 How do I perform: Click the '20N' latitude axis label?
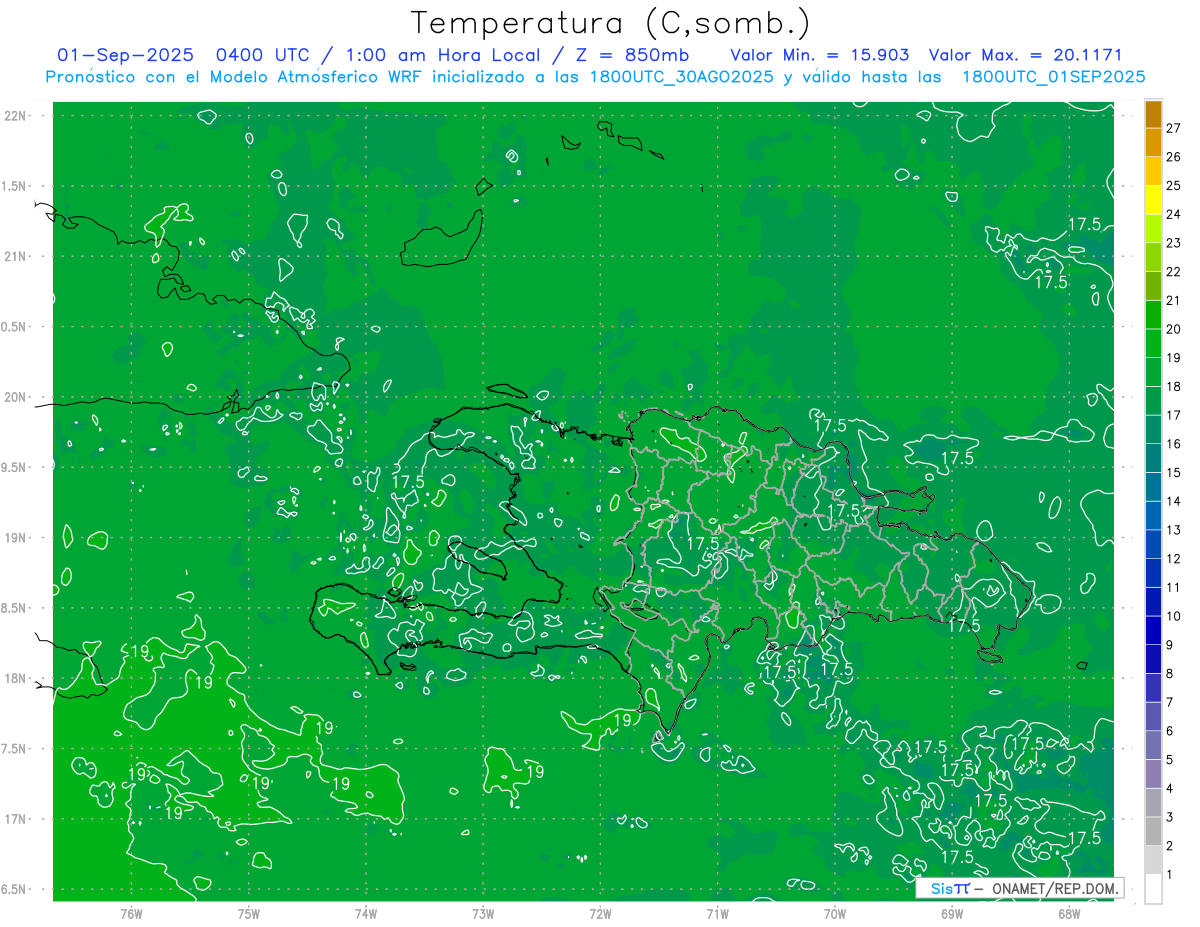pos(16,398)
